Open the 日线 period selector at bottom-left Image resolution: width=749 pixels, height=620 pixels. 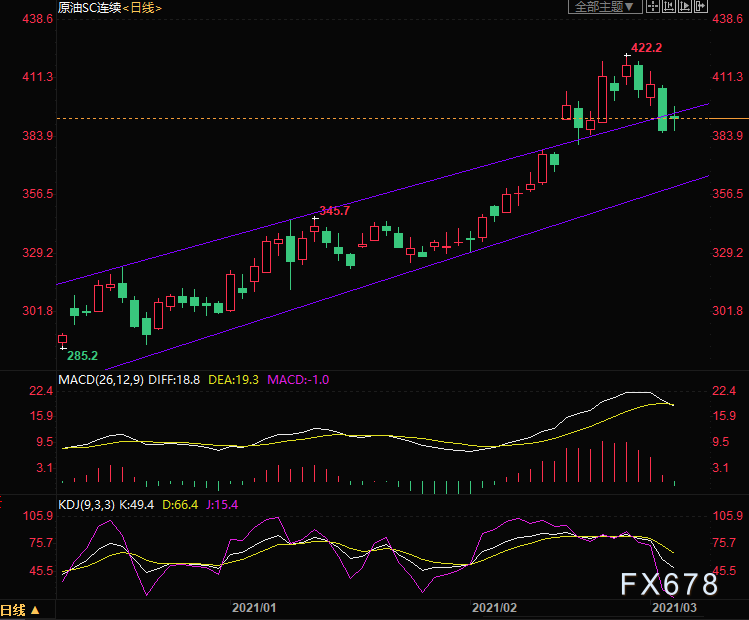tap(21, 610)
